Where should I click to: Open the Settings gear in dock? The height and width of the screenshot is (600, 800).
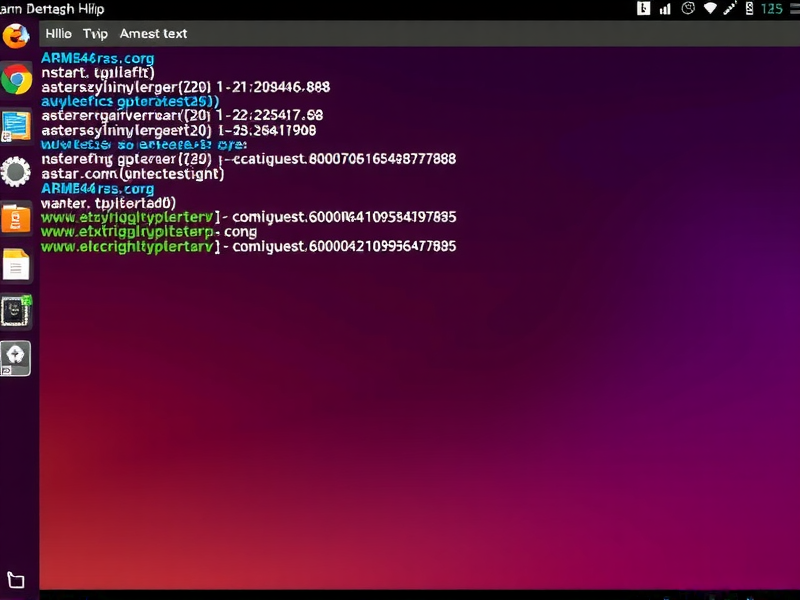point(16,172)
